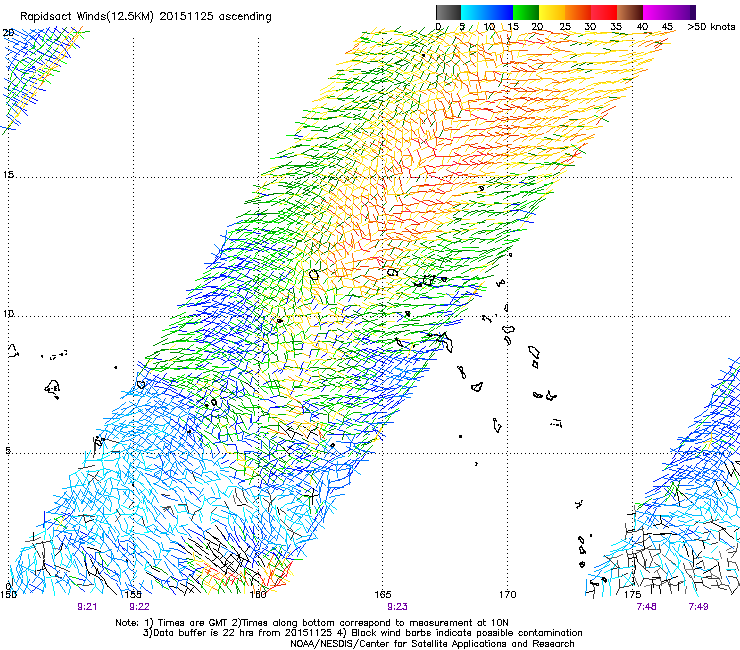
Task: Click the '150' longitude axis label
Action: tap(8, 594)
